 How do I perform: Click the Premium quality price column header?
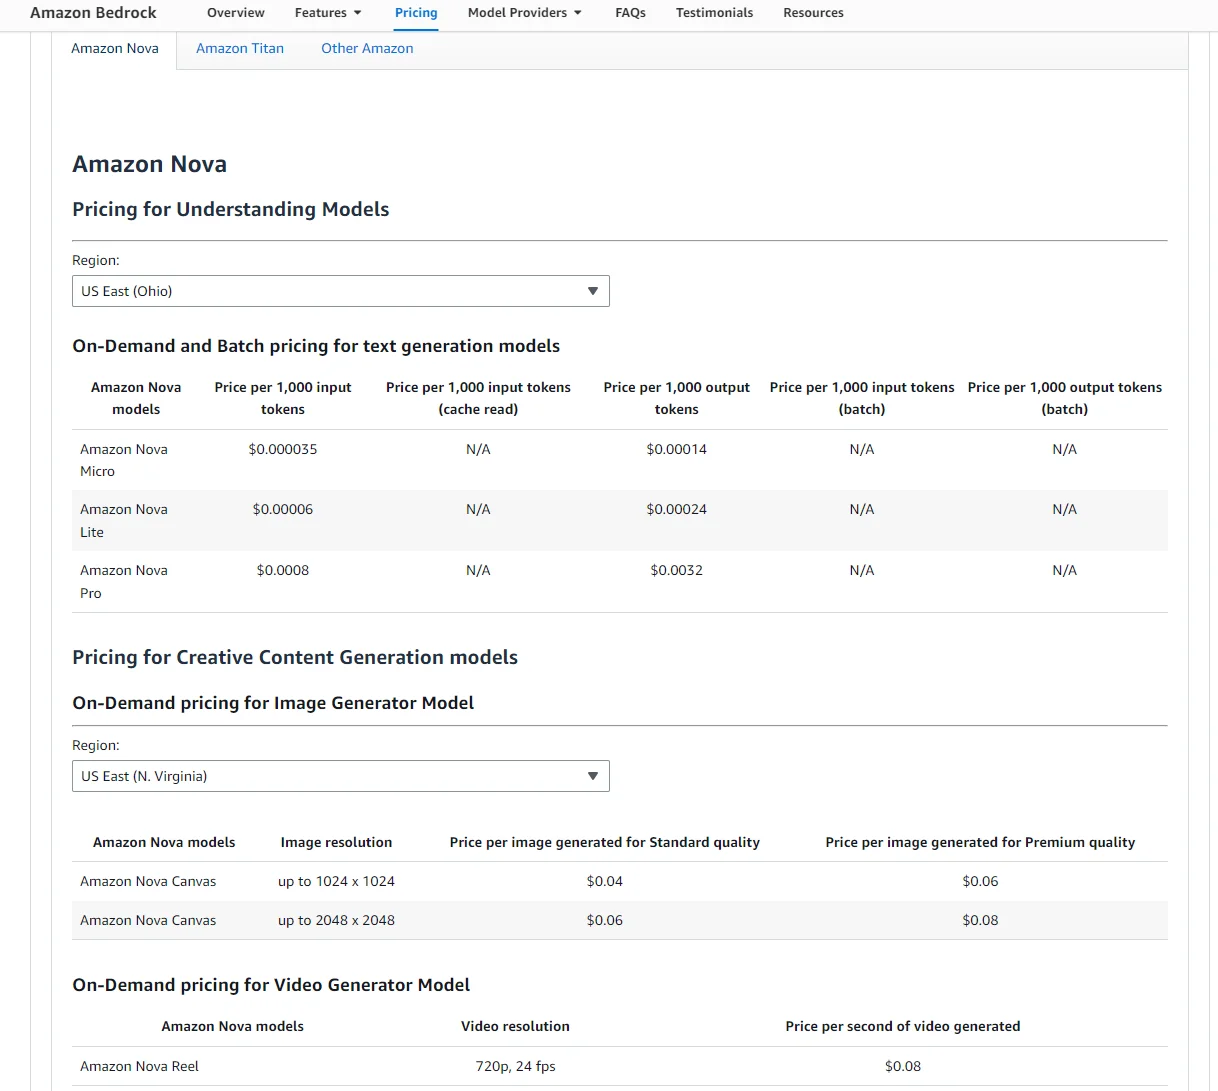[980, 842]
